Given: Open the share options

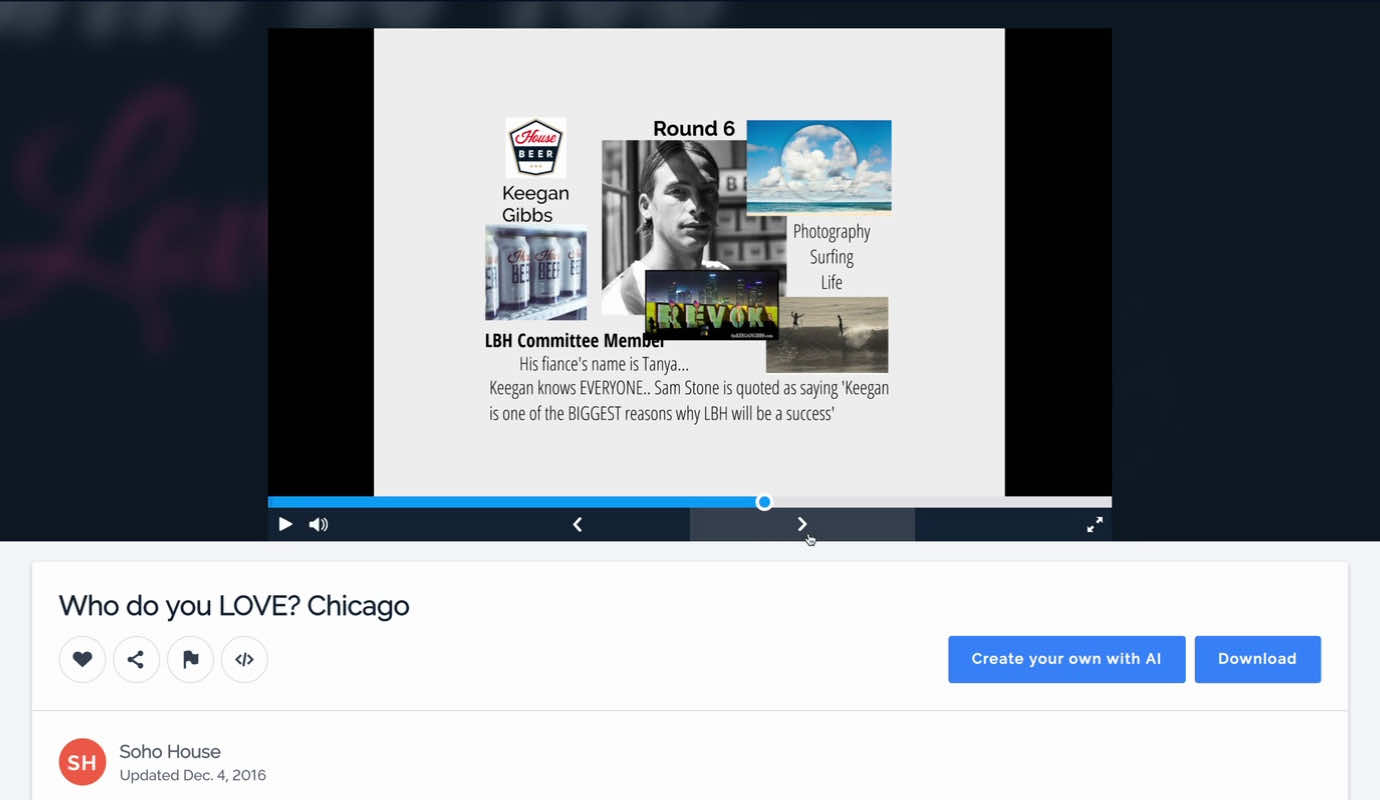Looking at the screenshot, I should pos(136,659).
